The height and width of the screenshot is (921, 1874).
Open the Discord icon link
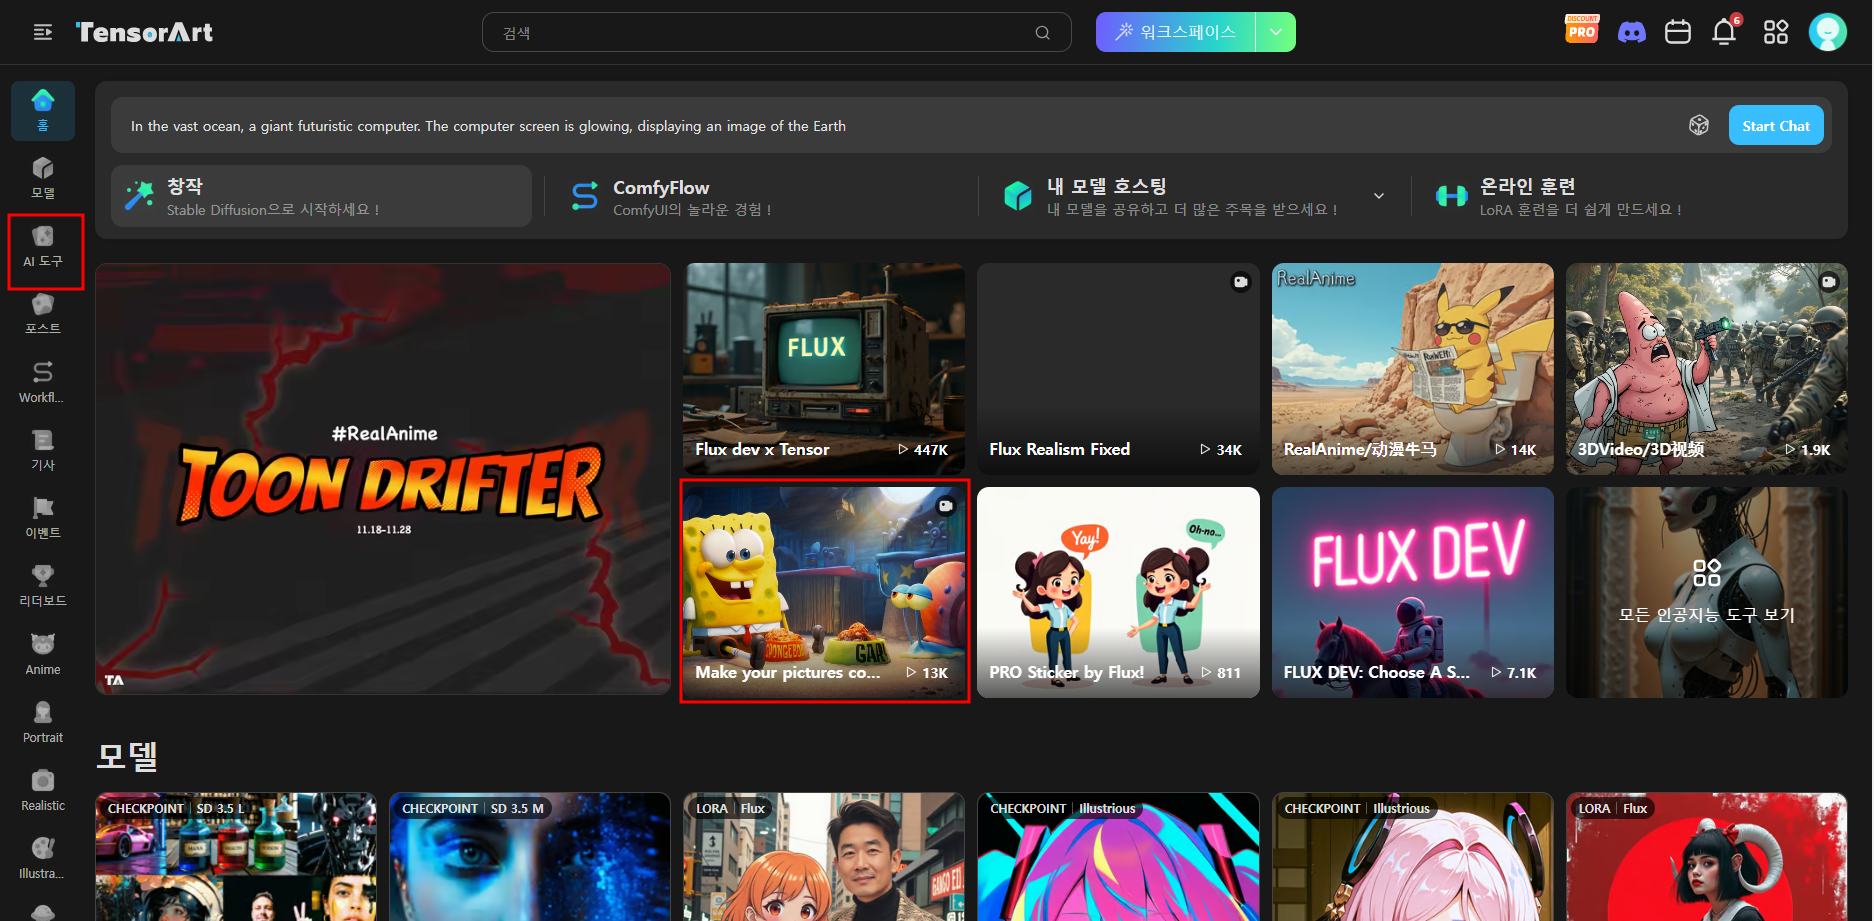point(1632,33)
